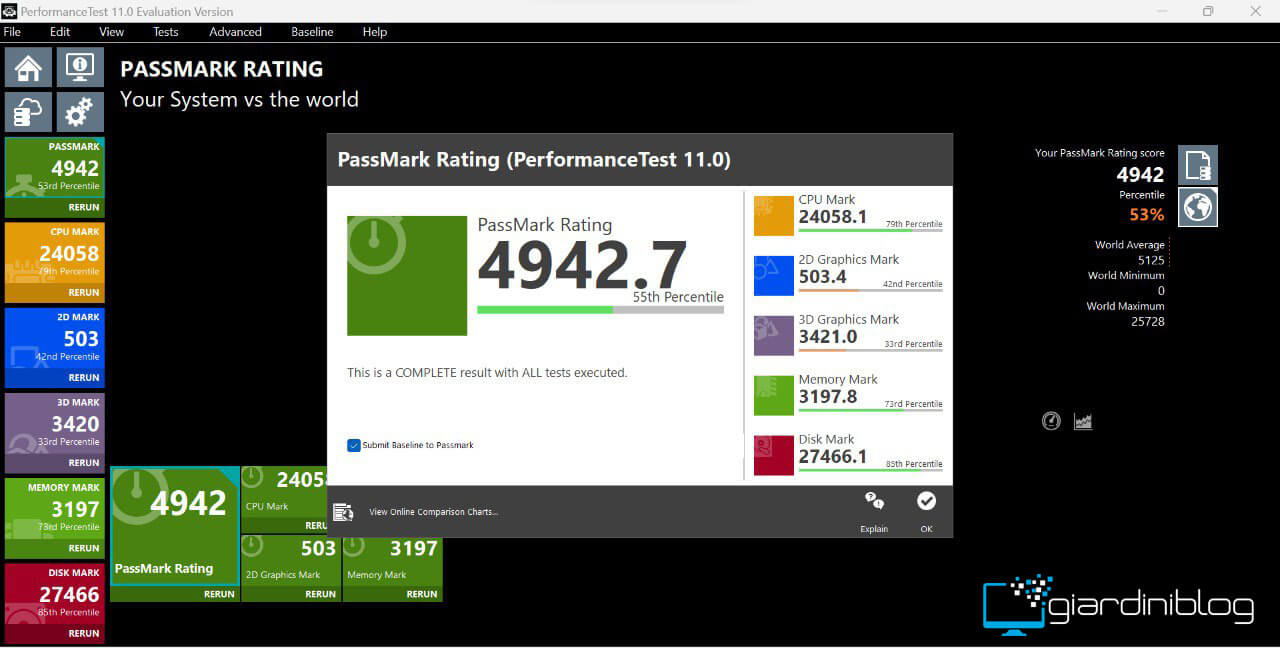Rerun the PassMark test in sidebar
This screenshot has height=648, width=1280.
tap(84, 207)
